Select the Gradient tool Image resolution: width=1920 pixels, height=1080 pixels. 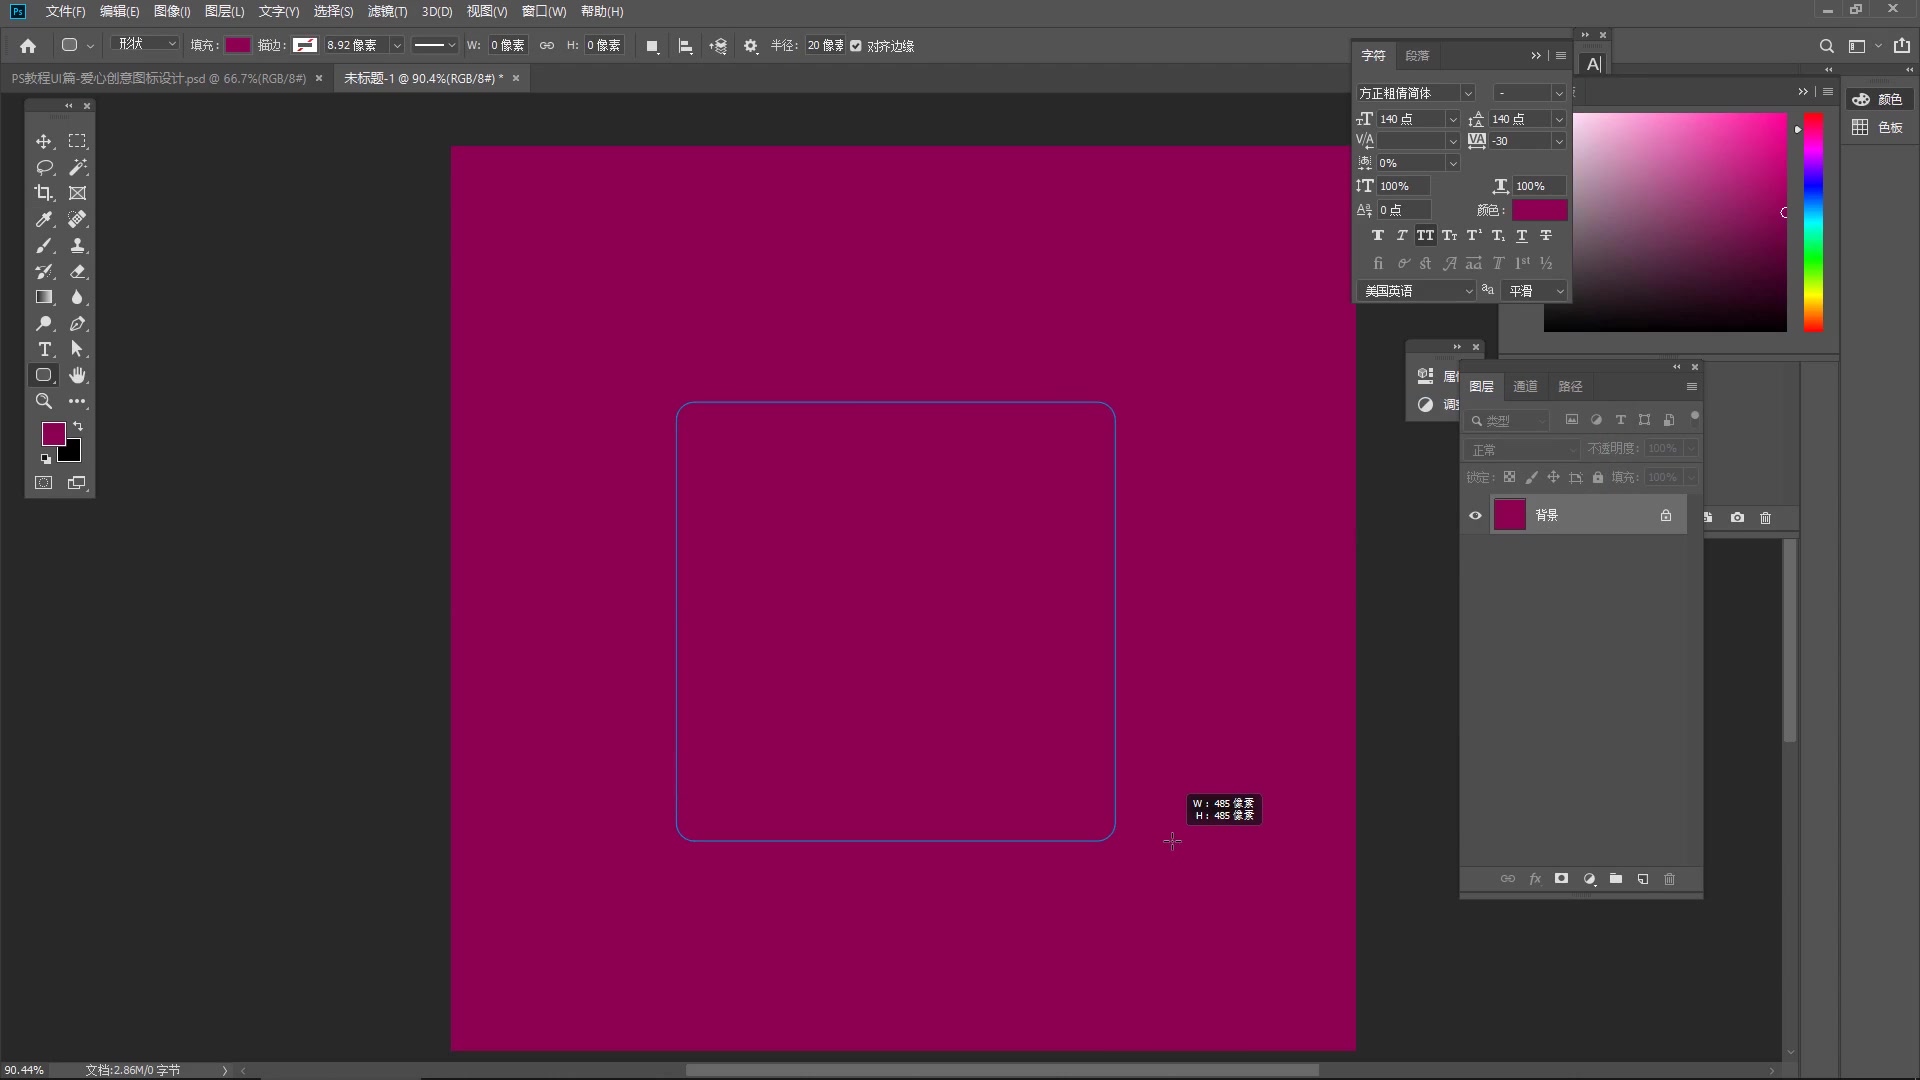coord(44,298)
